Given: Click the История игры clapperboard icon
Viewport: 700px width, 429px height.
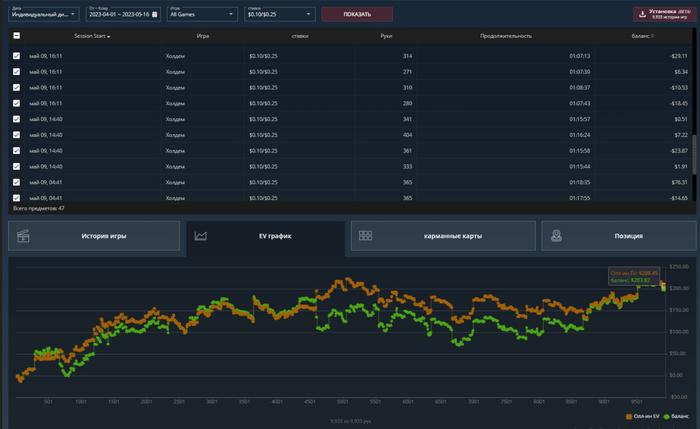Looking at the screenshot, I should click(x=23, y=236).
